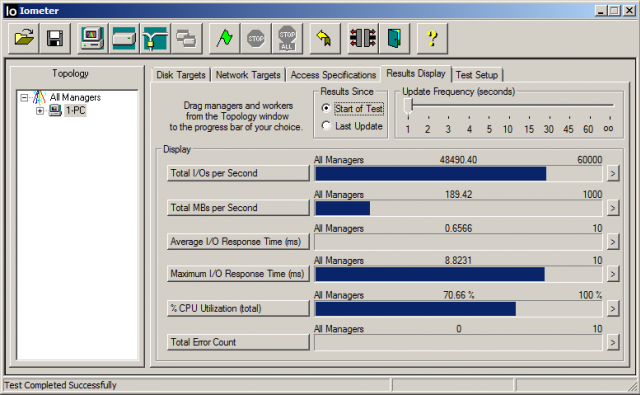
Task: Exit Iometer with door icon
Action: 394,38
